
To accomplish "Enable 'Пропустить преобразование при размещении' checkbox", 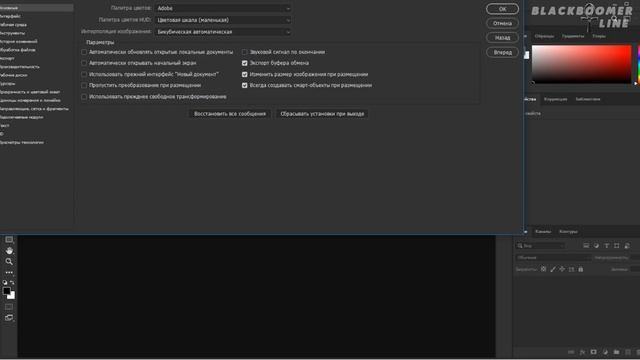I will coord(84,85).
